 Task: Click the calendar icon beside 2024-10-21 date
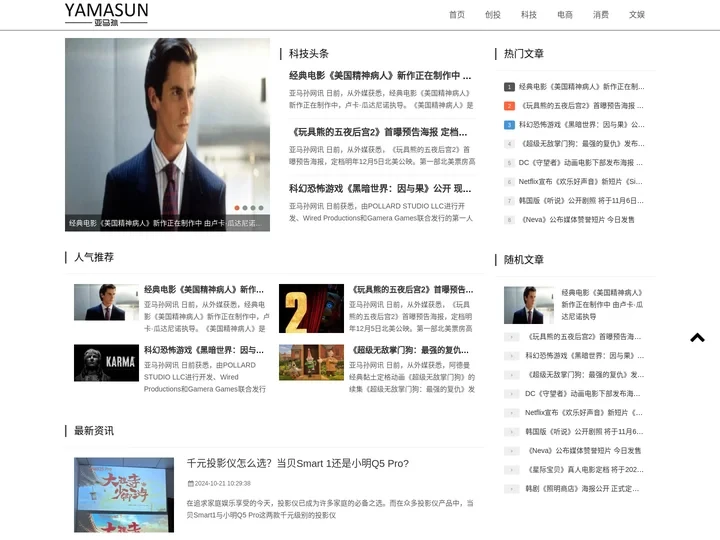point(191,484)
